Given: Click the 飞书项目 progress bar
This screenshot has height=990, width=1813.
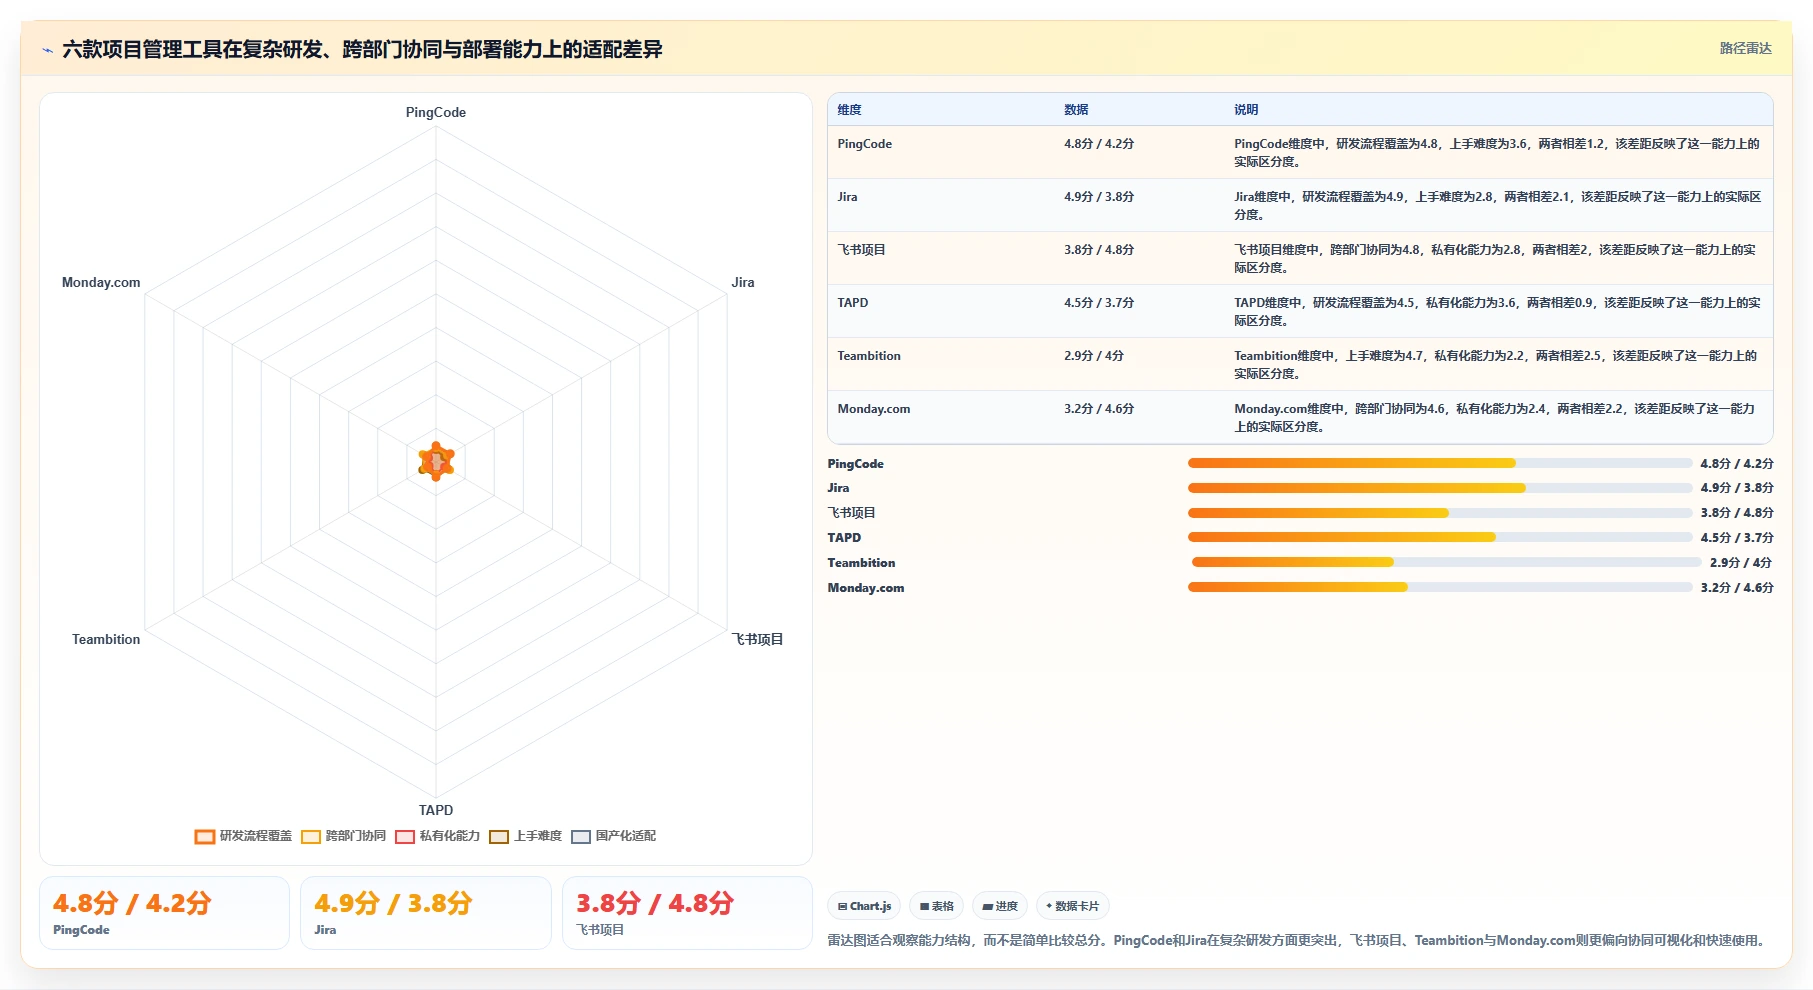Looking at the screenshot, I should click(x=1439, y=513).
